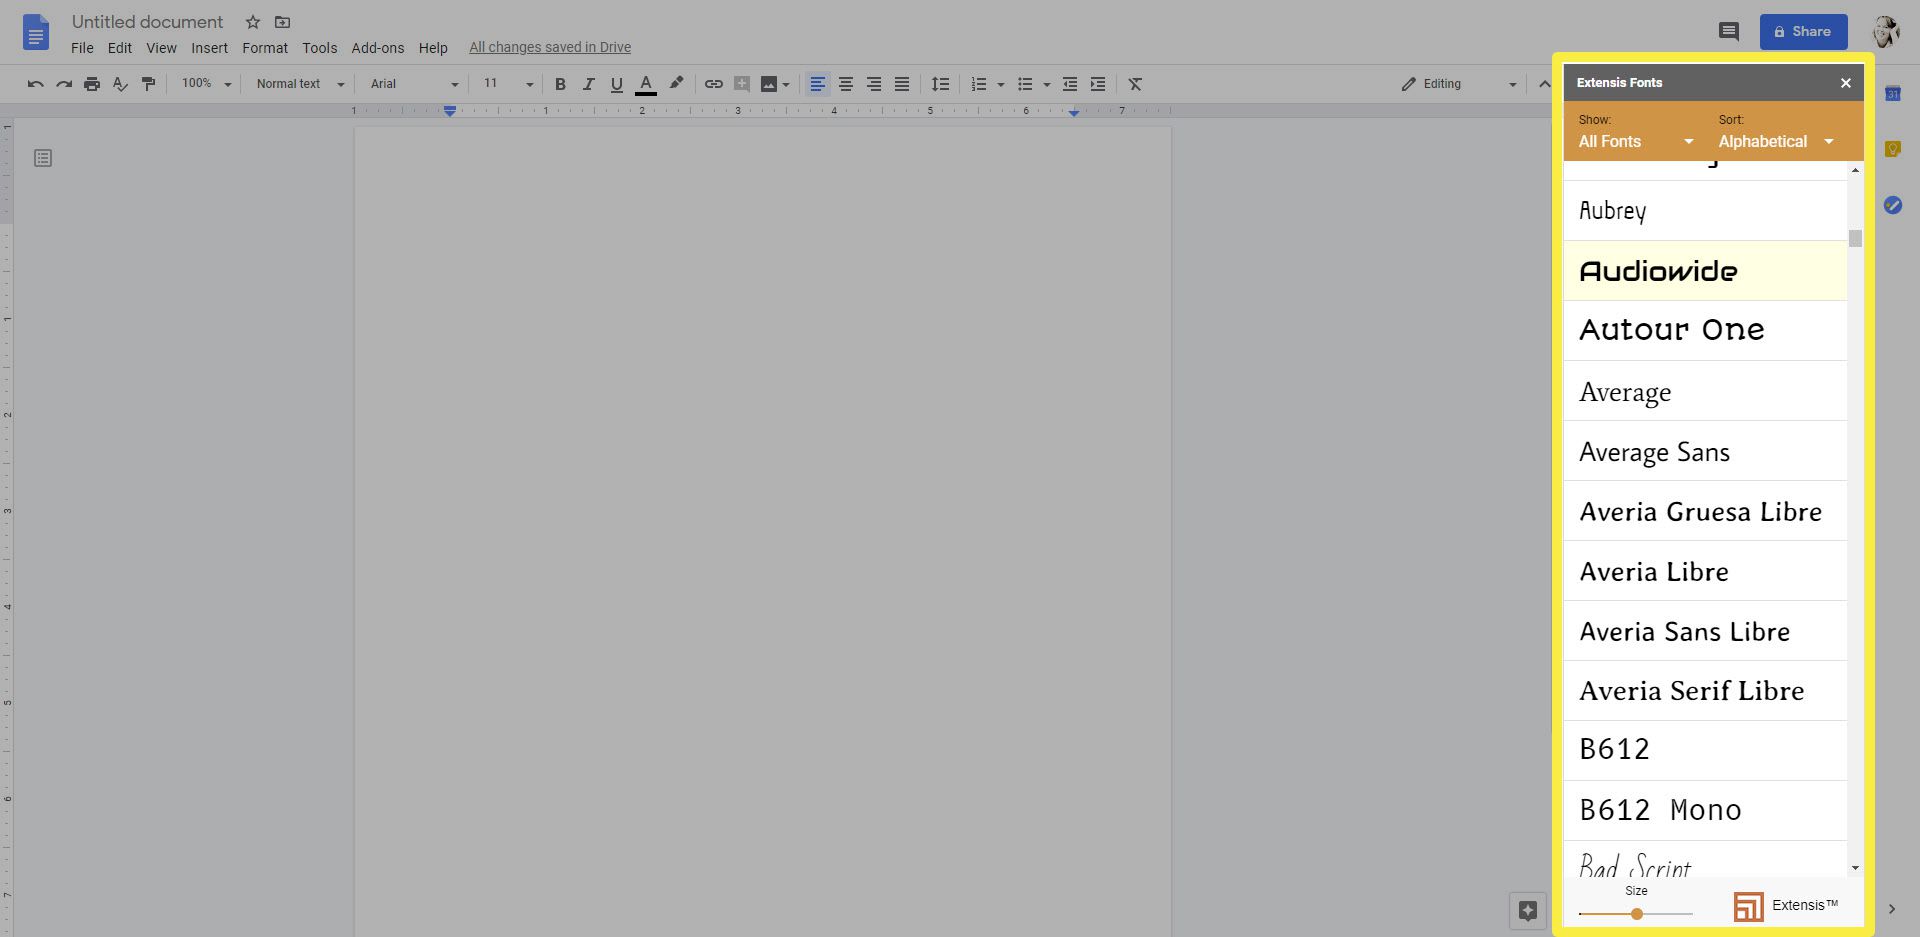This screenshot has height=937, width=1920.
Task: Open the font size dropdown
Action: point(508,84)
